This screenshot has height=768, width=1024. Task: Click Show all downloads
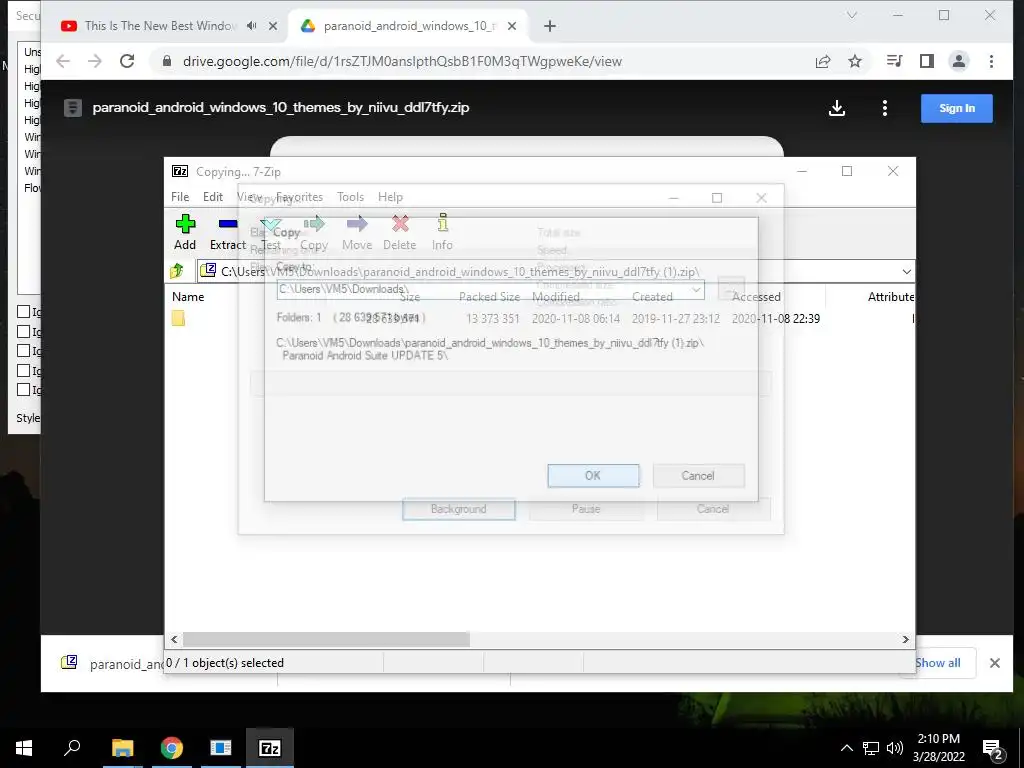pos(938,663)
